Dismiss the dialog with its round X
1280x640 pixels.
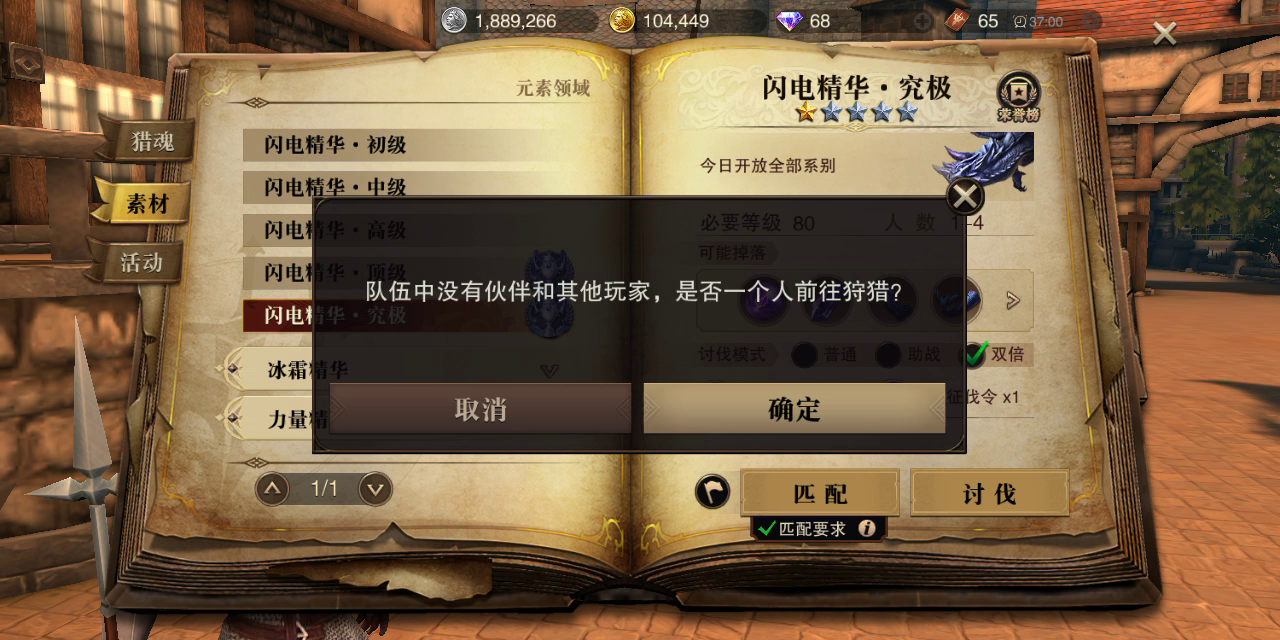965,196
